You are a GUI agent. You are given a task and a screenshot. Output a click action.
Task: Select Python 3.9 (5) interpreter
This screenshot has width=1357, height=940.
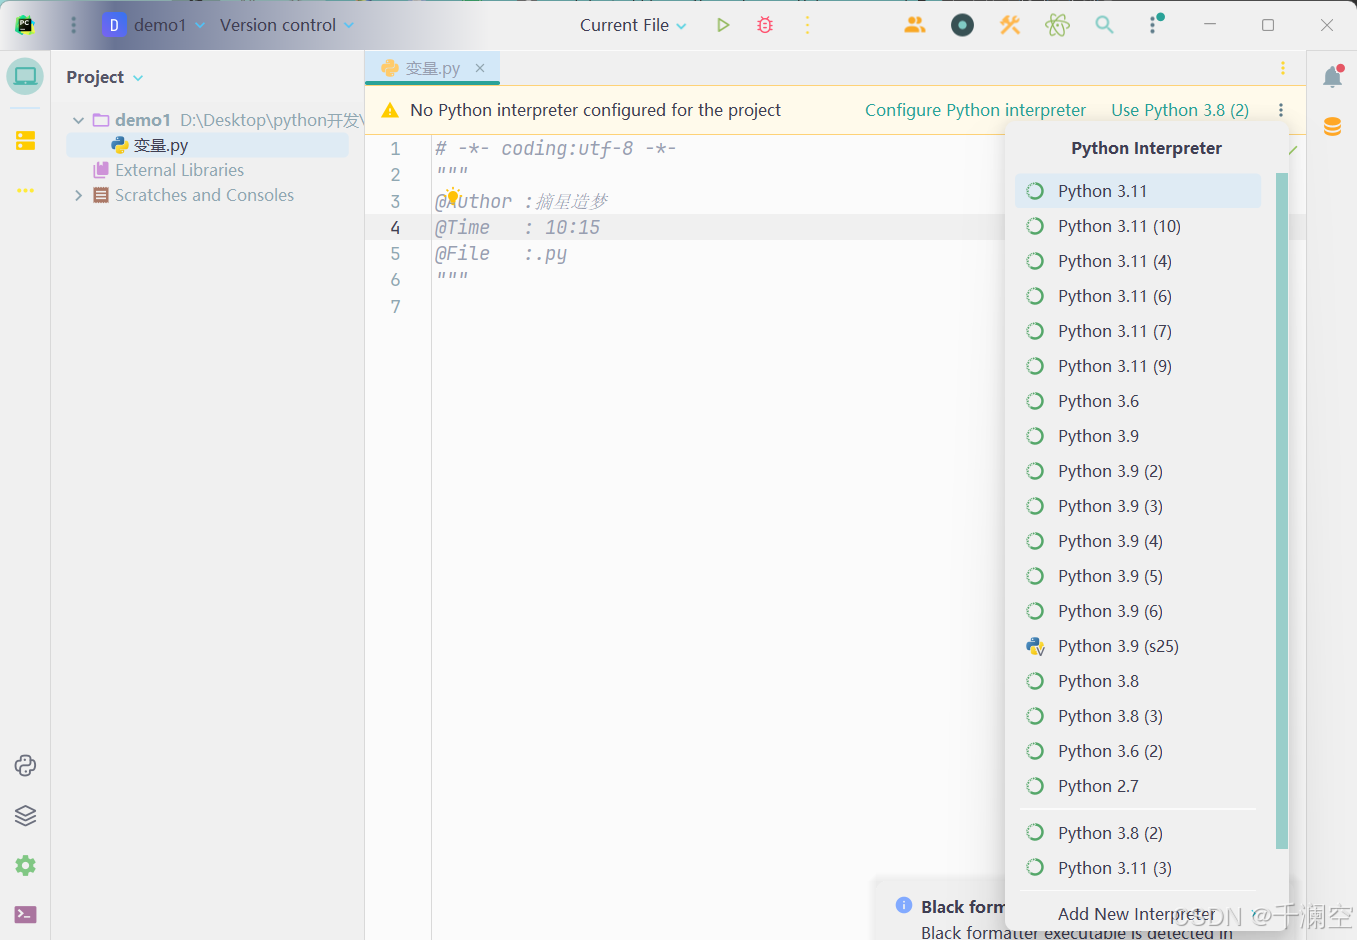click(x=1138, y=576)
